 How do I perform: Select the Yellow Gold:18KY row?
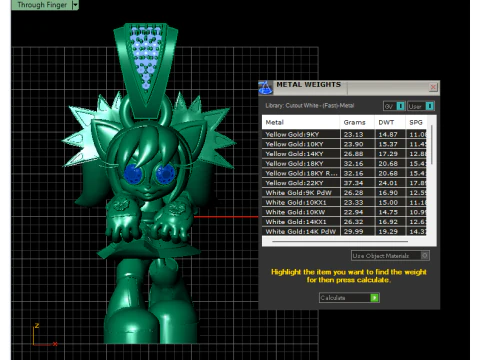pos(344,163)
